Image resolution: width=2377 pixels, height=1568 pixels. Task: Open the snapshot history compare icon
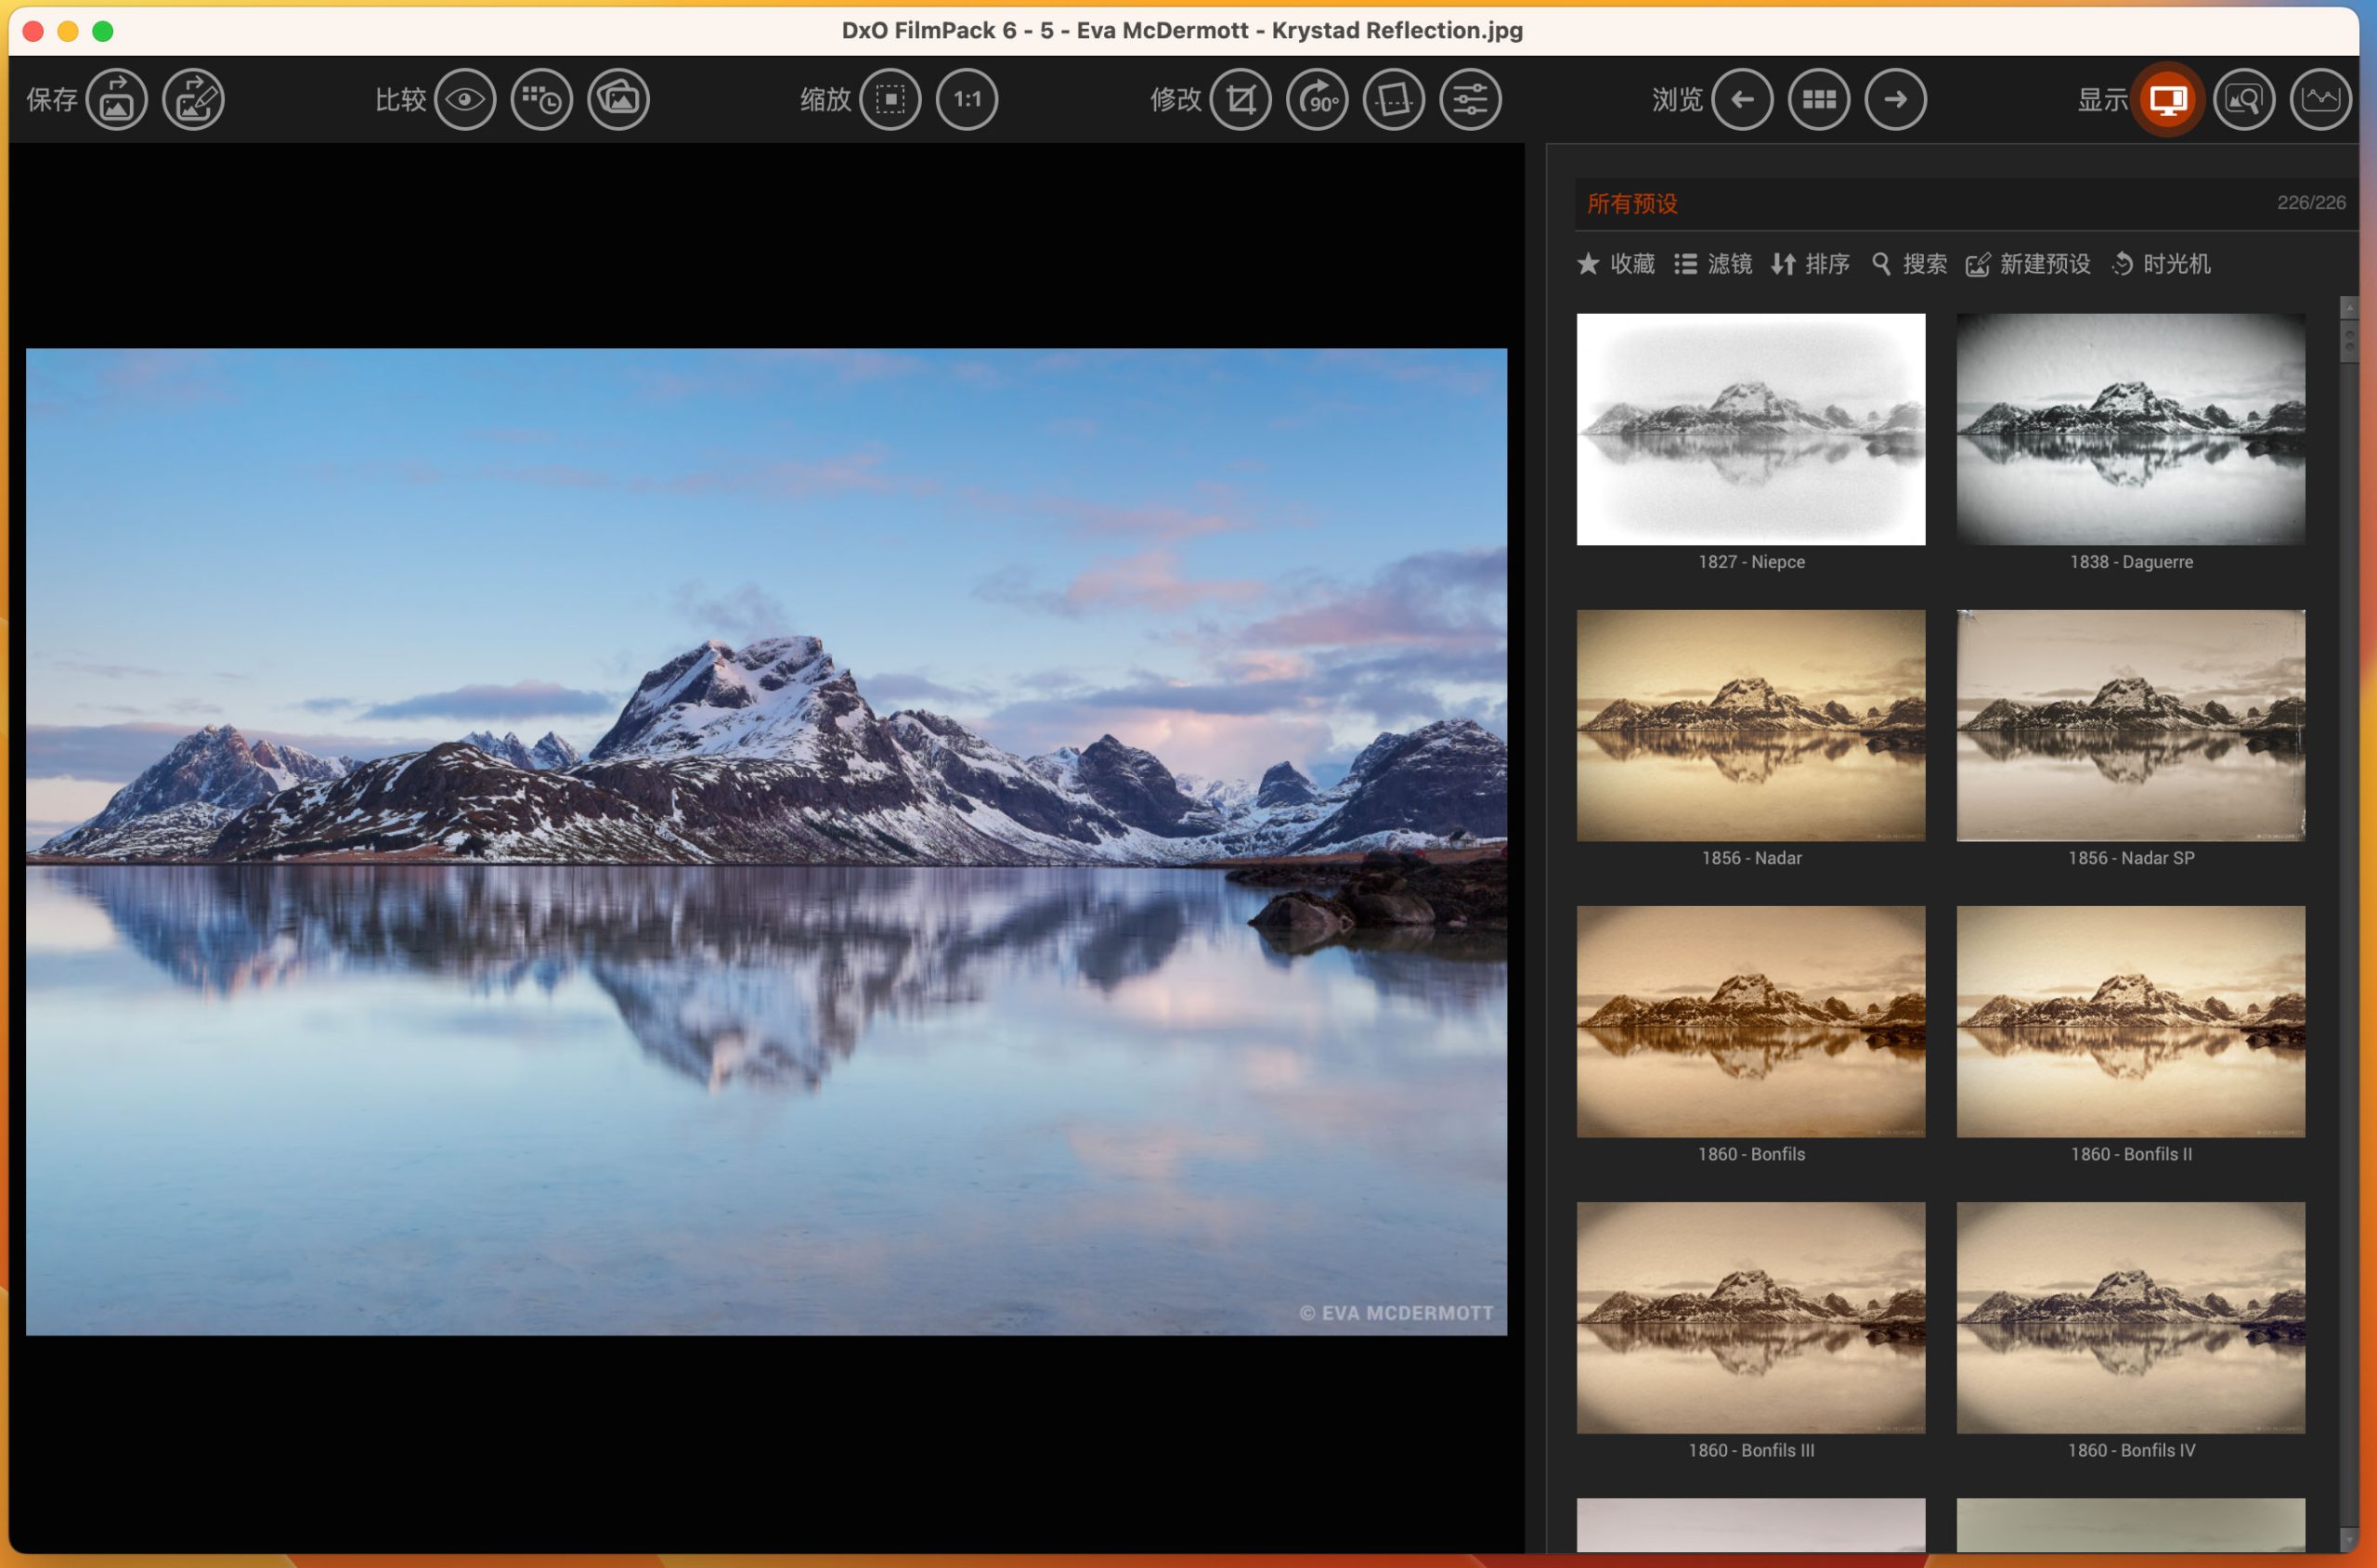point(542,99)
